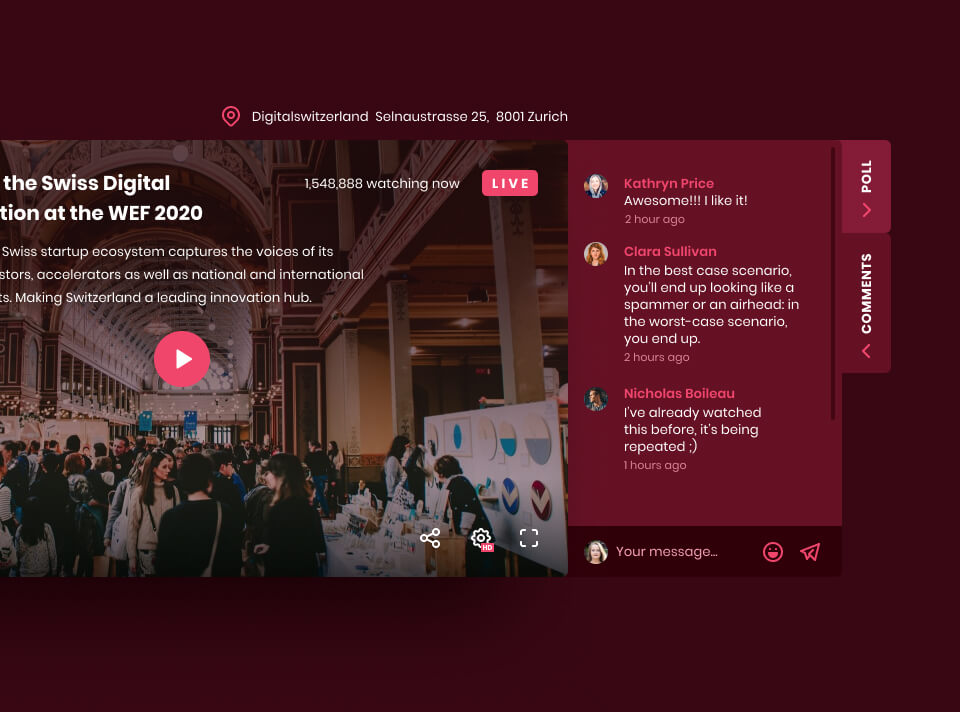Click Nicholas Boileau's name
Image resolution: width=960 pixels, height=712 pixels.
[x=679, y=393]
